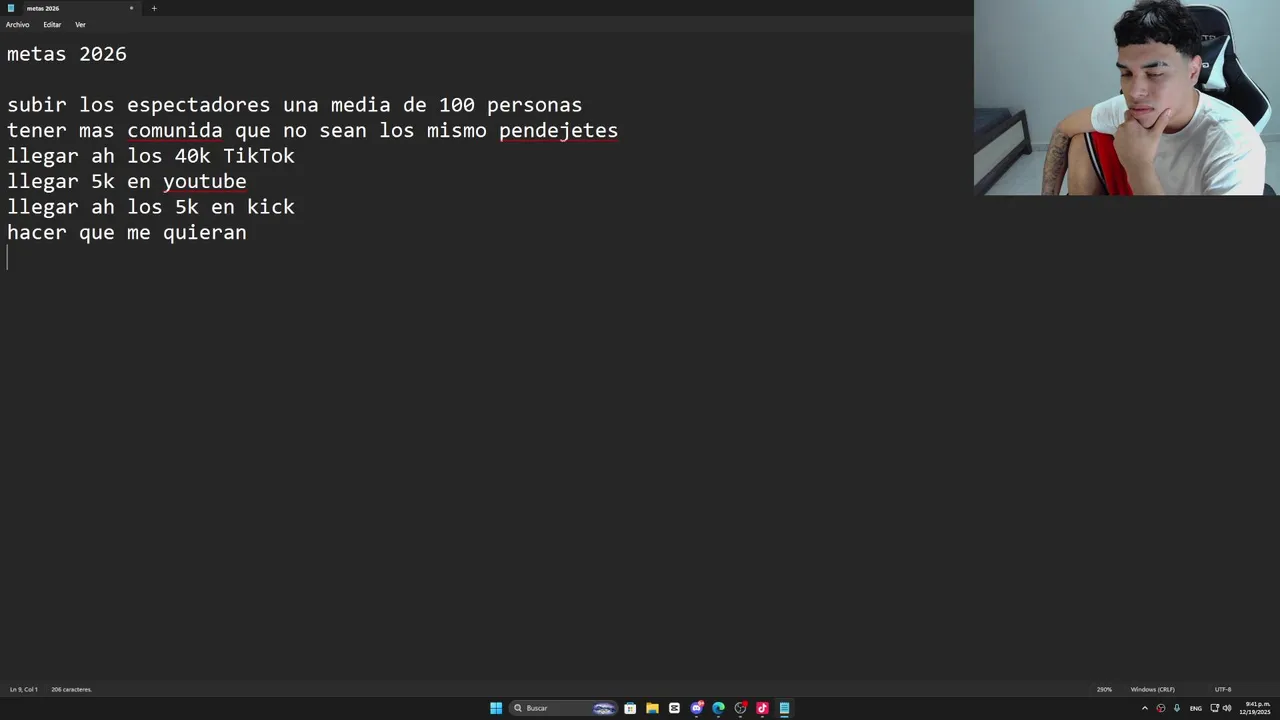
Task: Click the 206 caracteres status entry
Action: 71,689
